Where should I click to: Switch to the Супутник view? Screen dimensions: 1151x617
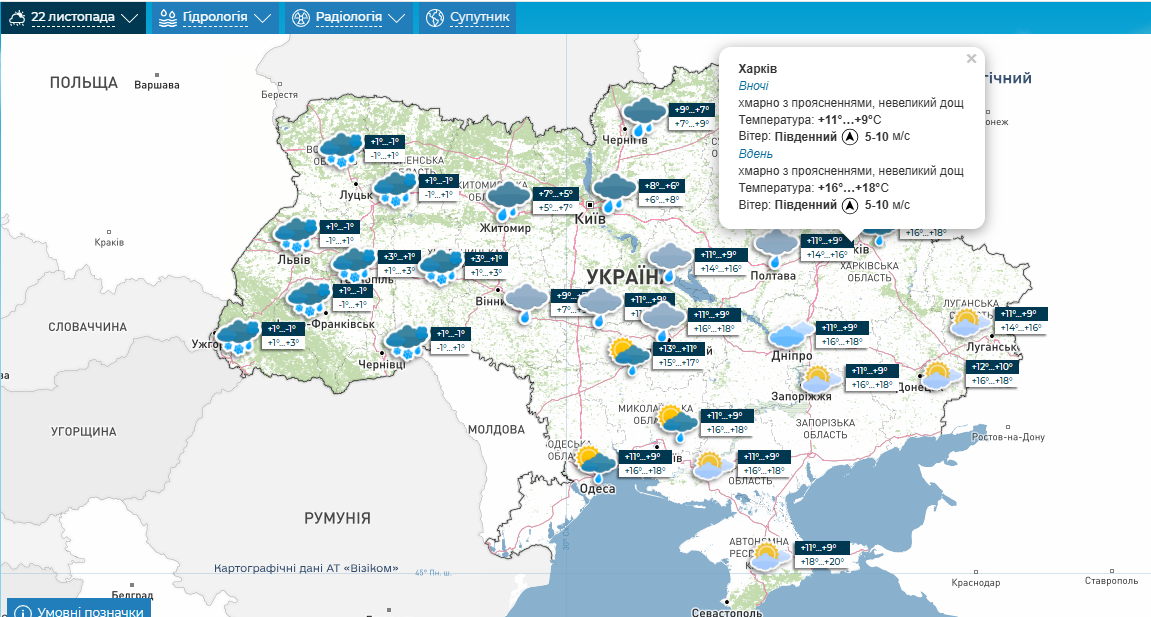tap(467, 18)
